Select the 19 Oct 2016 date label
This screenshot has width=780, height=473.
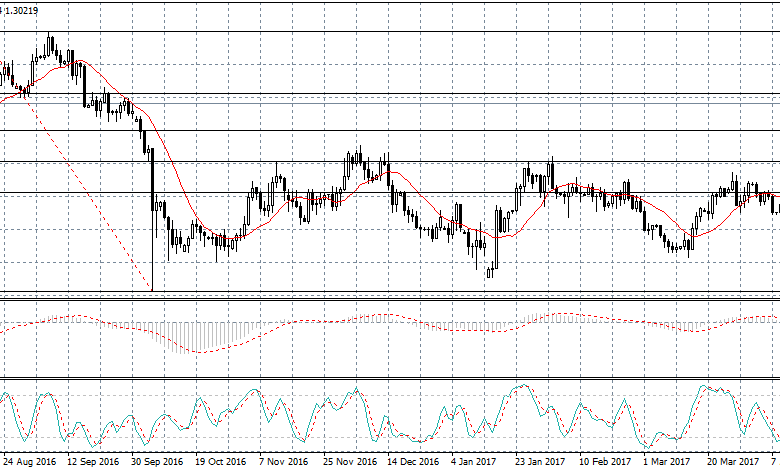(x=221, y=462)
